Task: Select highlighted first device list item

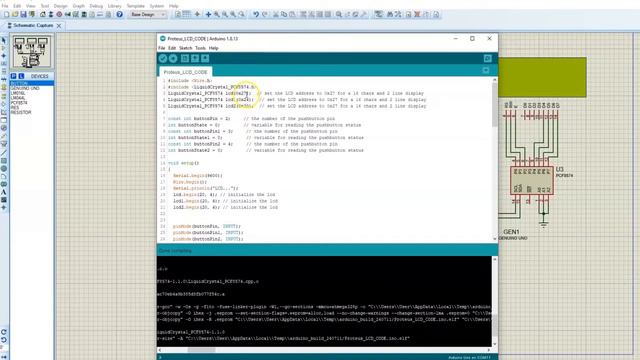Action: (32, 83)
